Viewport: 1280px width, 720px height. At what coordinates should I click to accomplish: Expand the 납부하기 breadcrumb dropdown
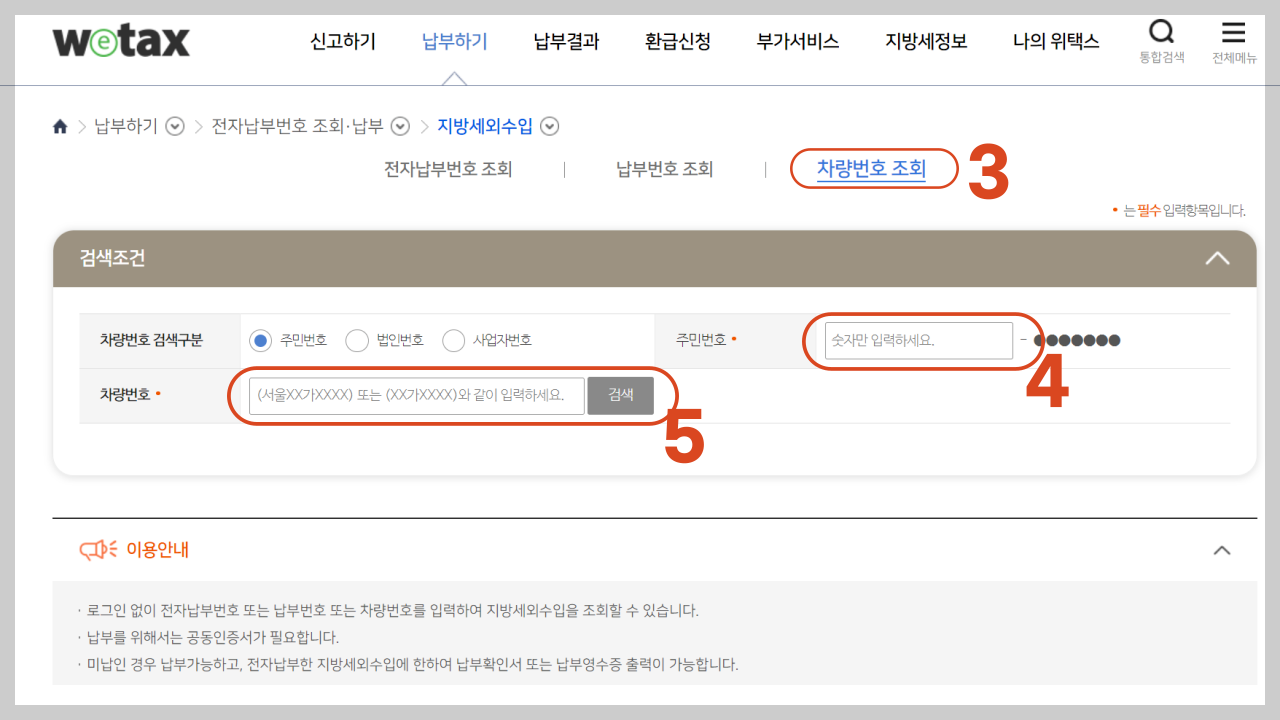[x=174, y=126]
